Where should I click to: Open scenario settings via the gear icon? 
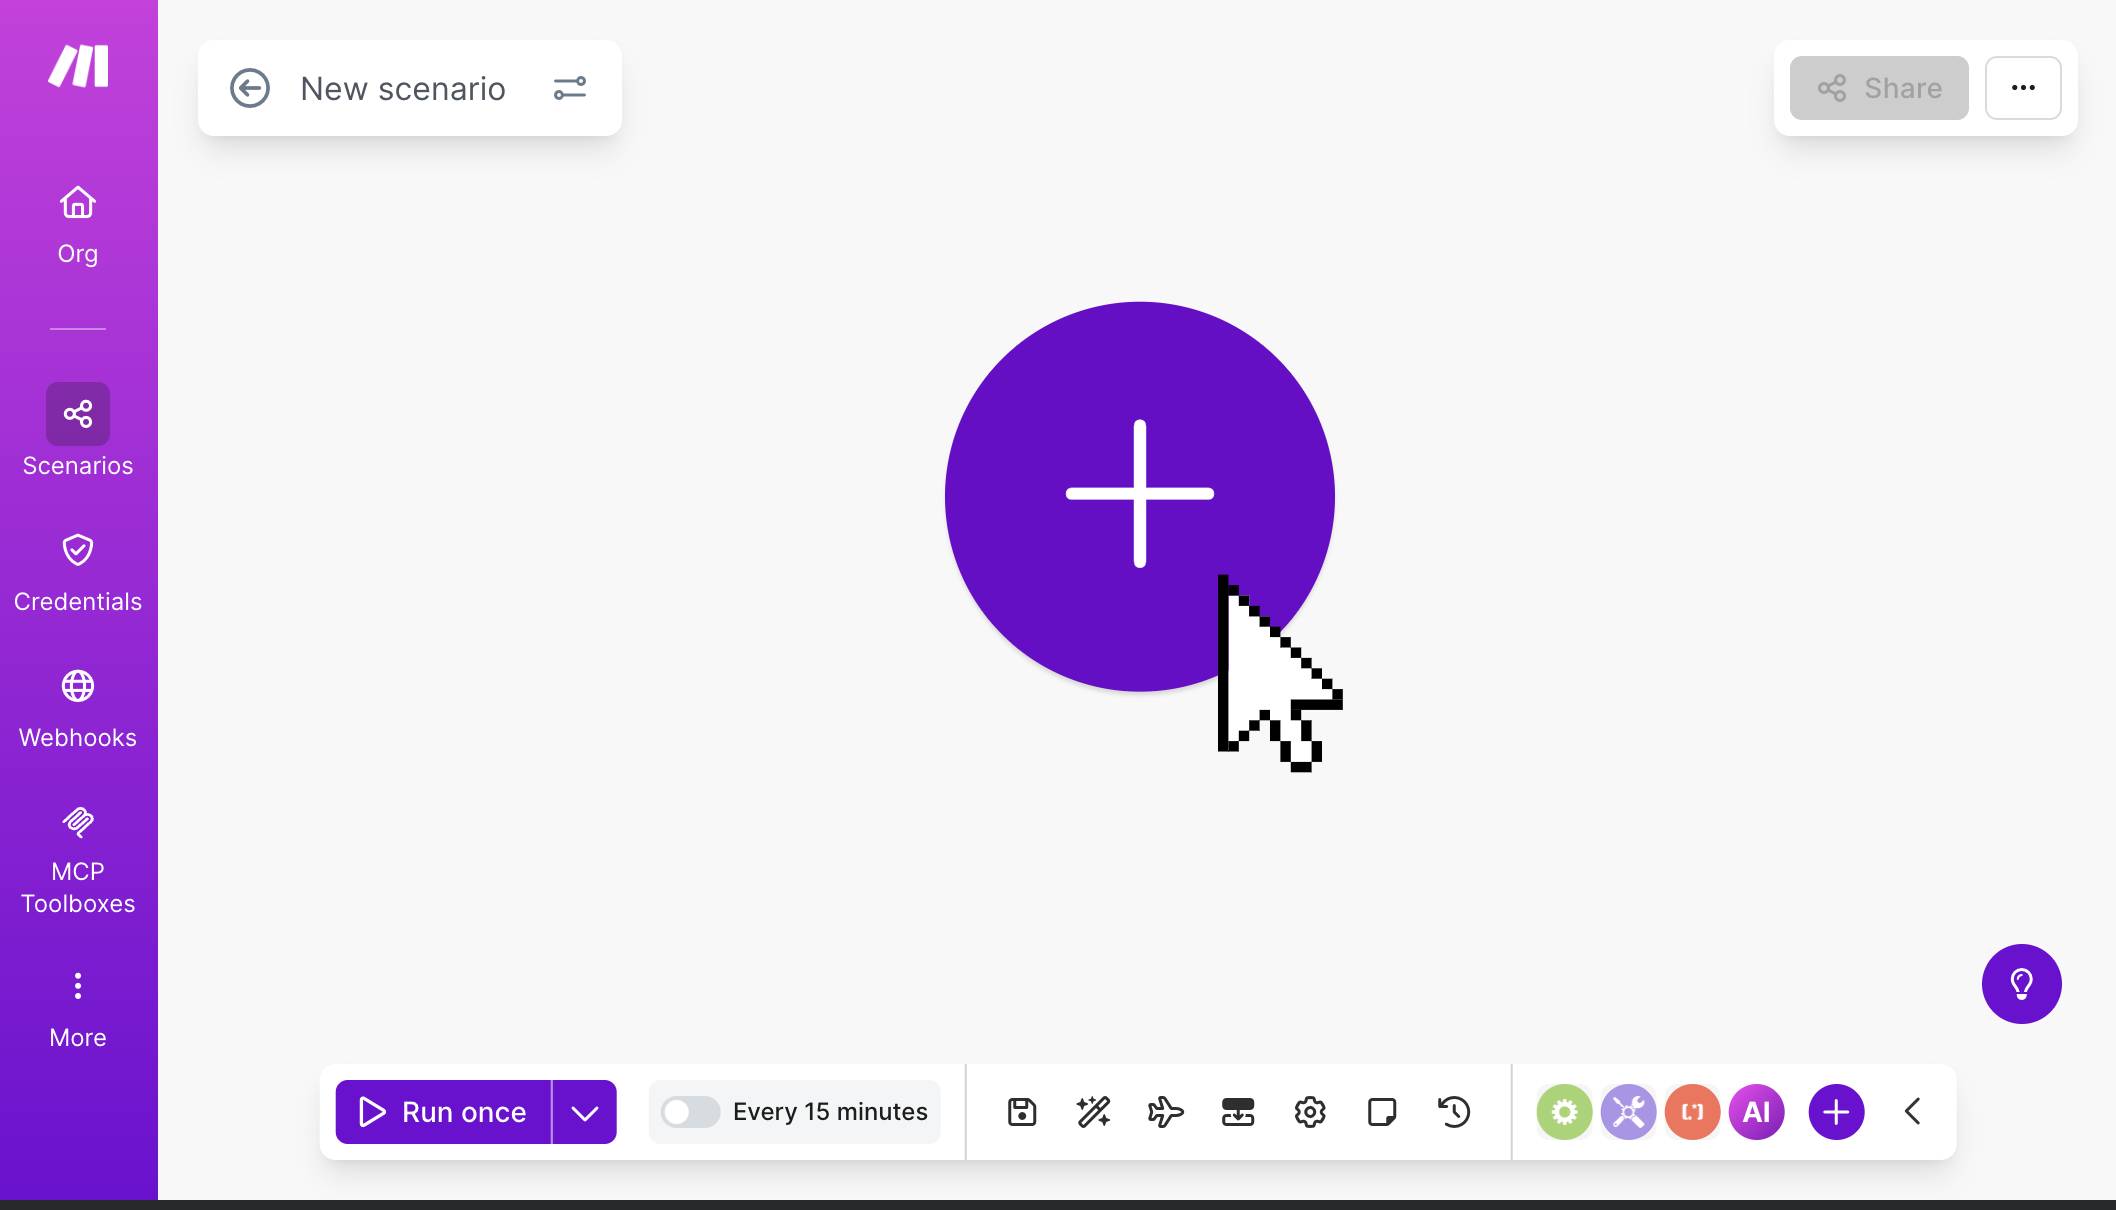tap(1310, 1111)
